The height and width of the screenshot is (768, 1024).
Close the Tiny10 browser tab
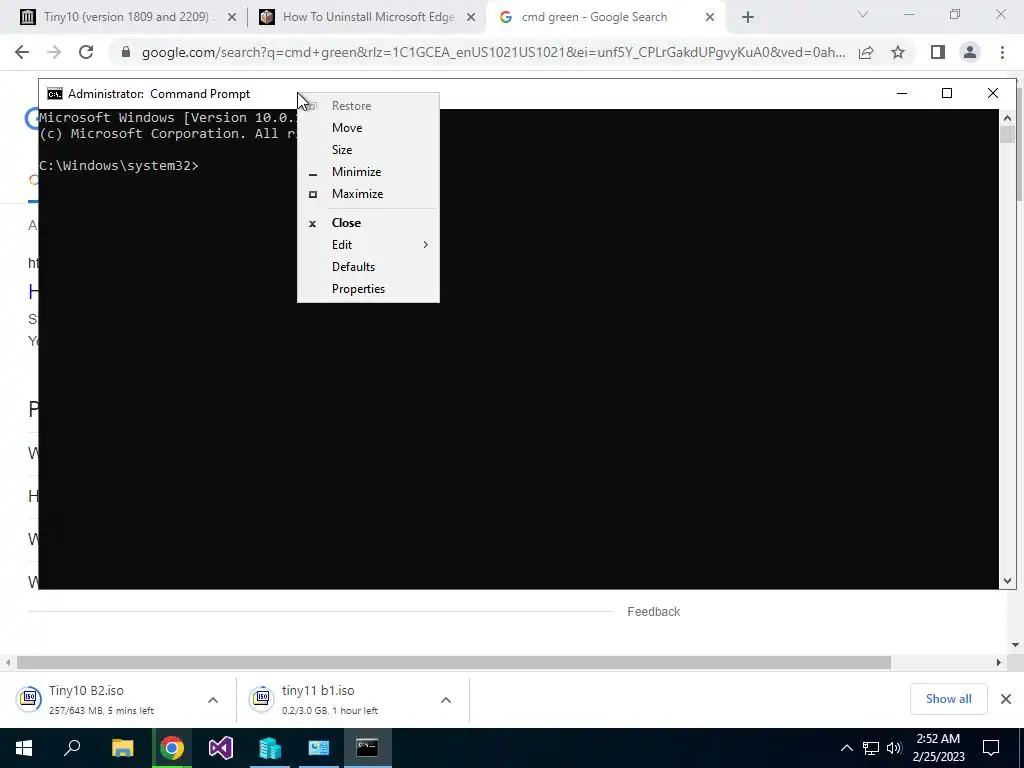232,18
